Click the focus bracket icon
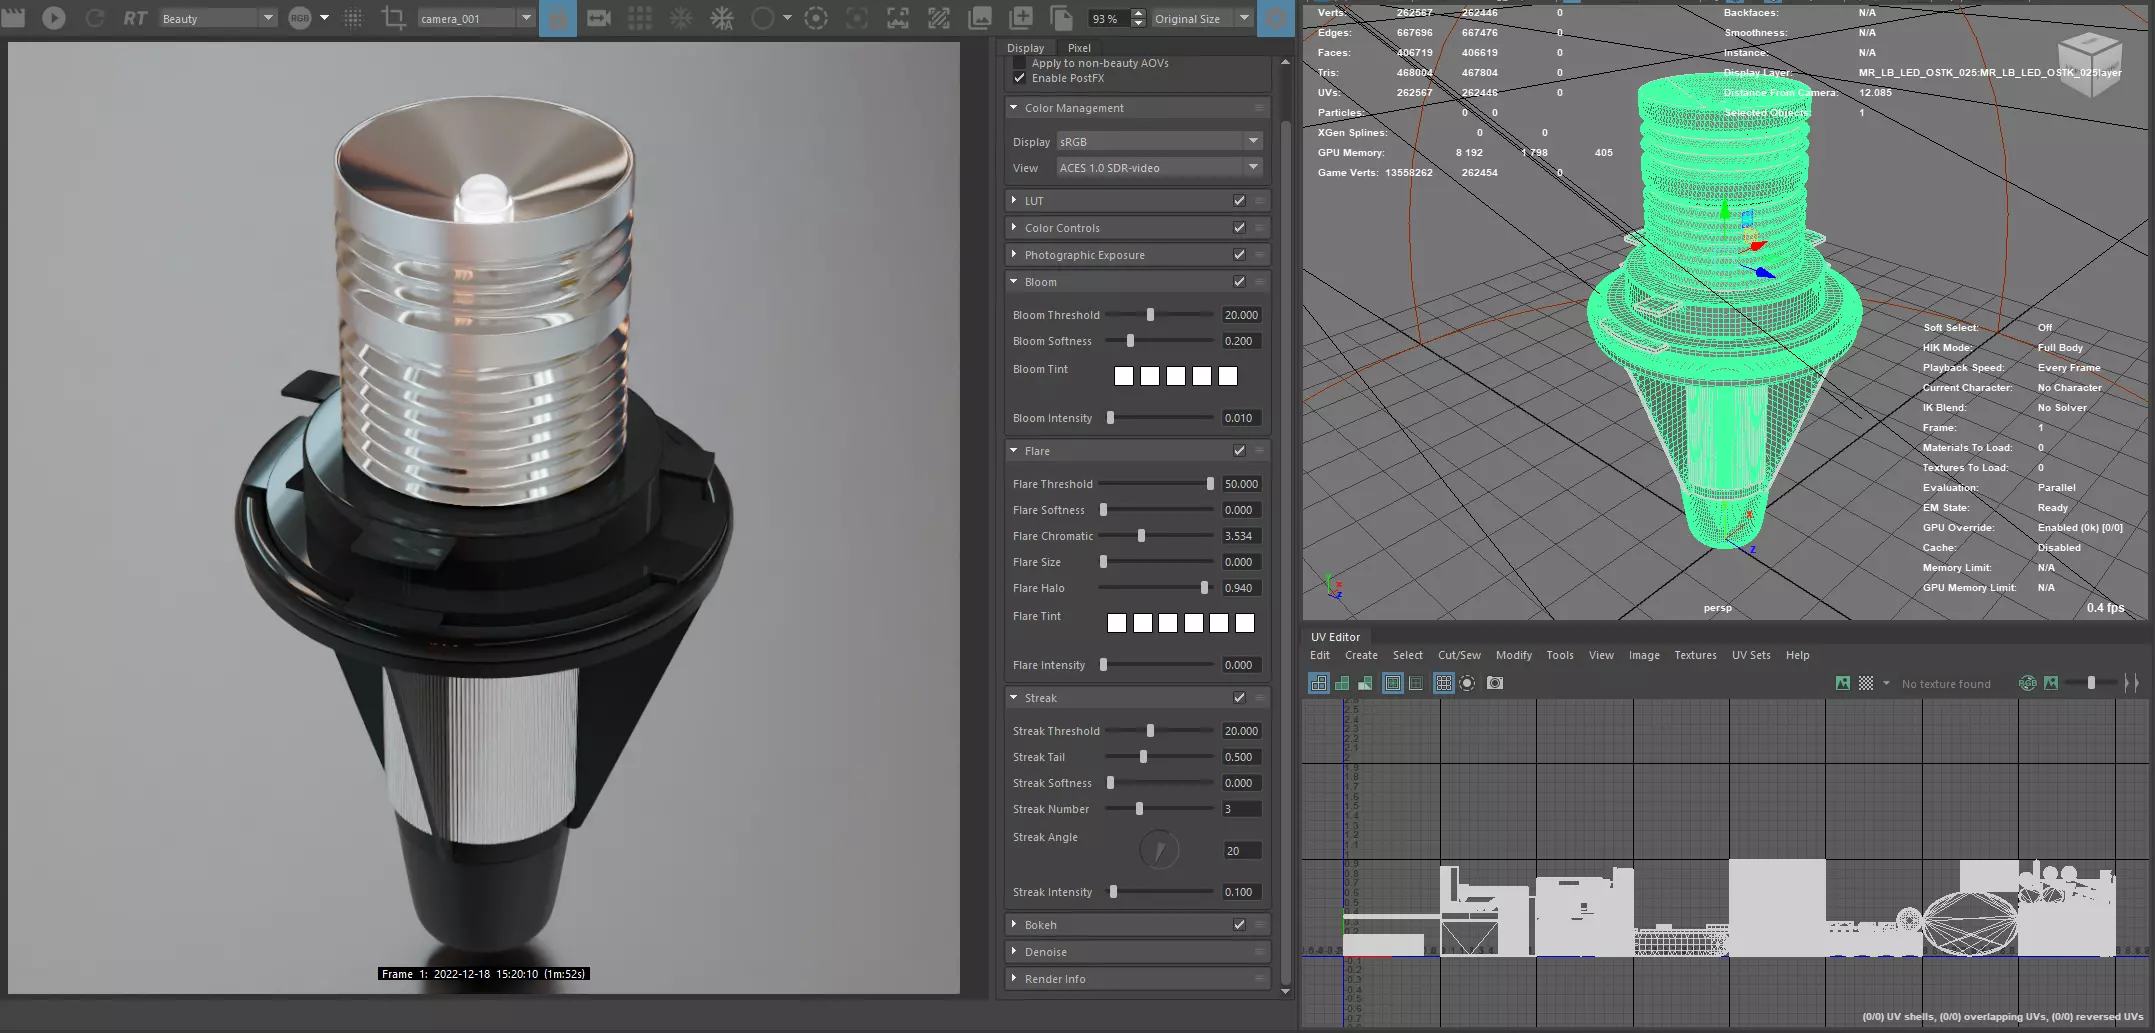 857,18
